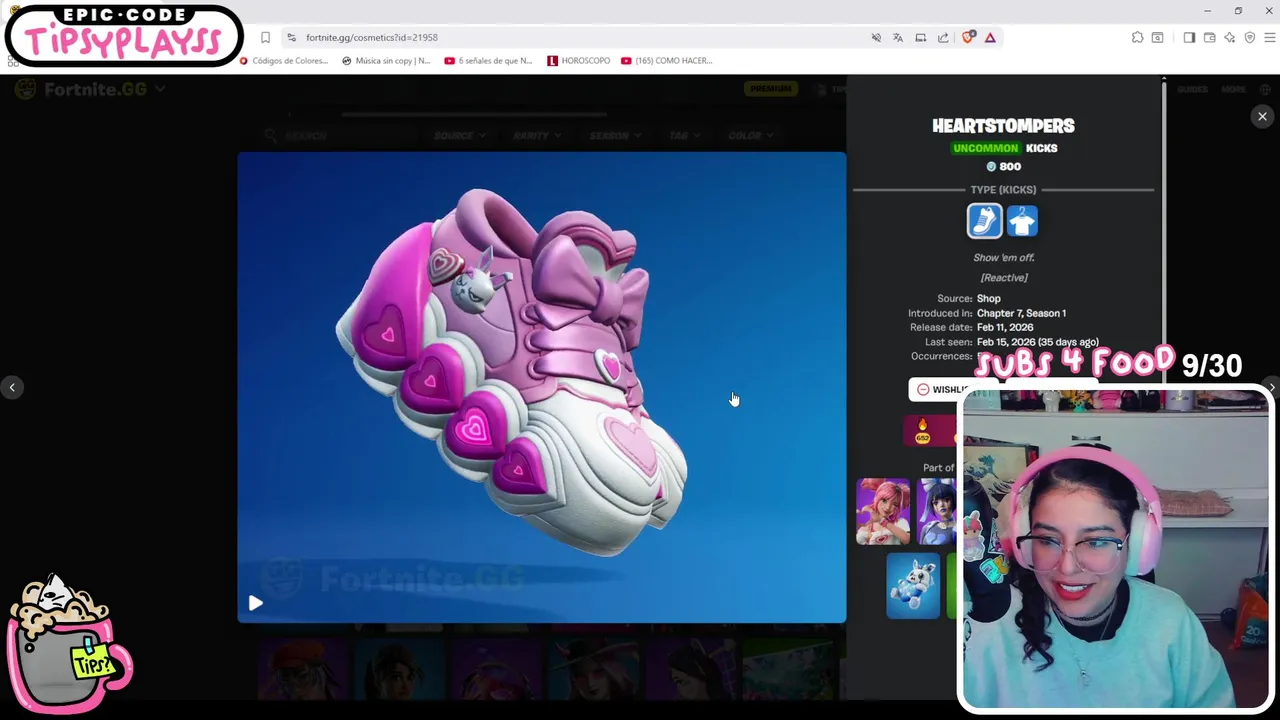Open the Rarity filter dropdown
1280x720 pixels.
(537, 135)
